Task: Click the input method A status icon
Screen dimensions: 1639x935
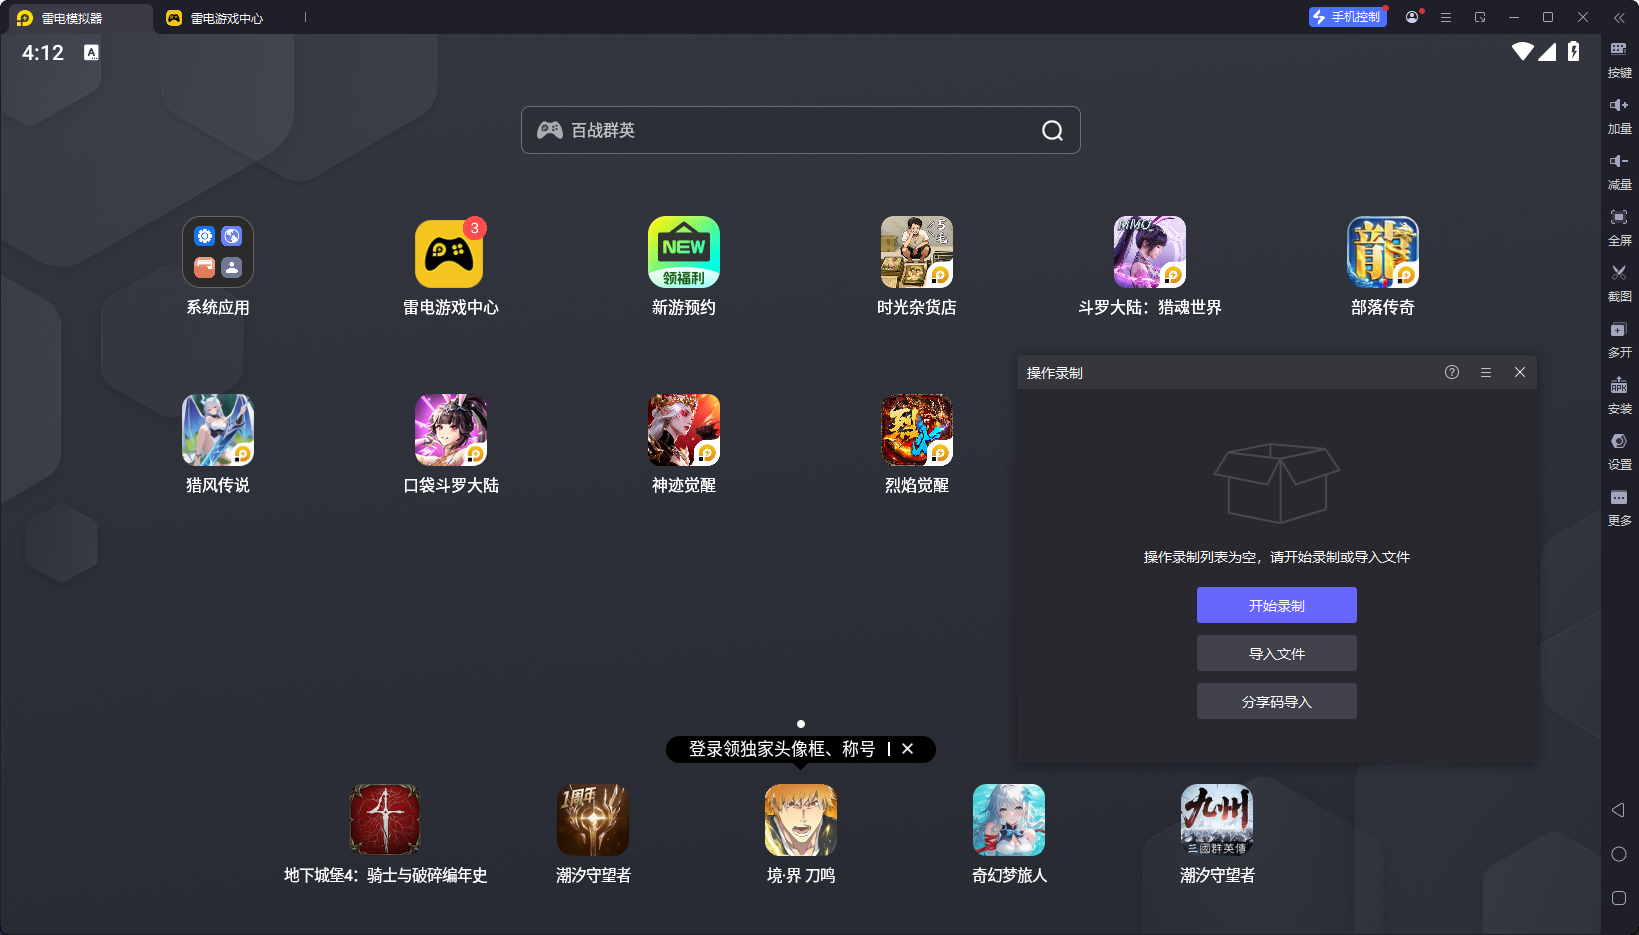Action: point(91,52)
